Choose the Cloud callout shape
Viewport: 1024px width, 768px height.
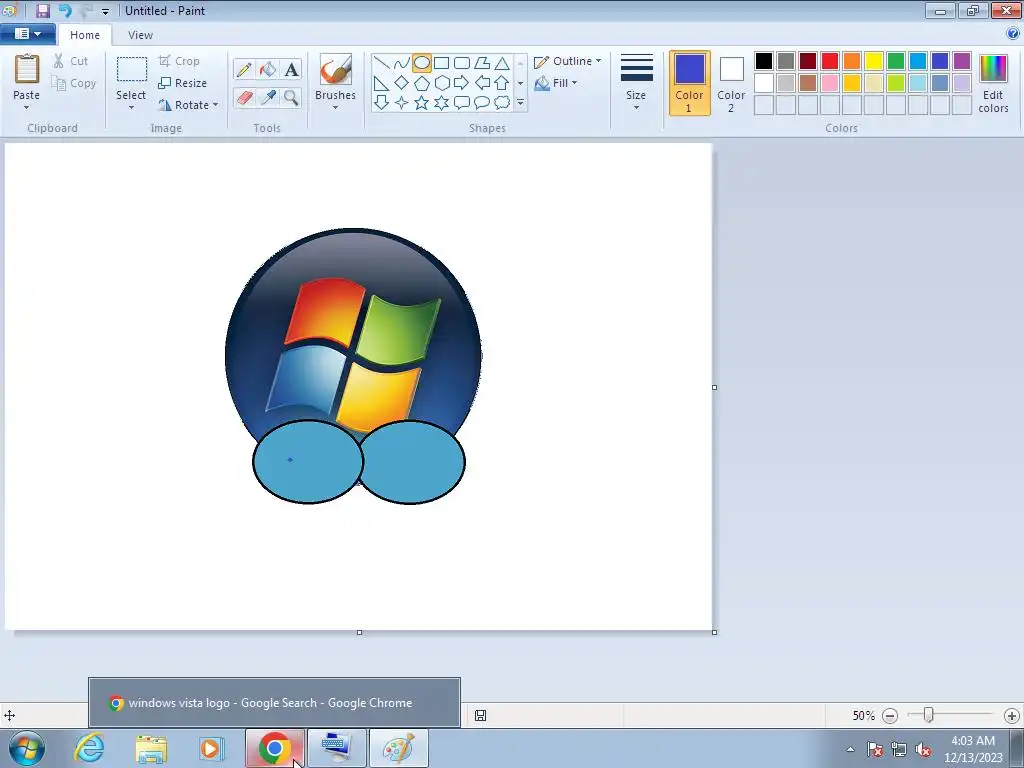[x=502, y=103]
